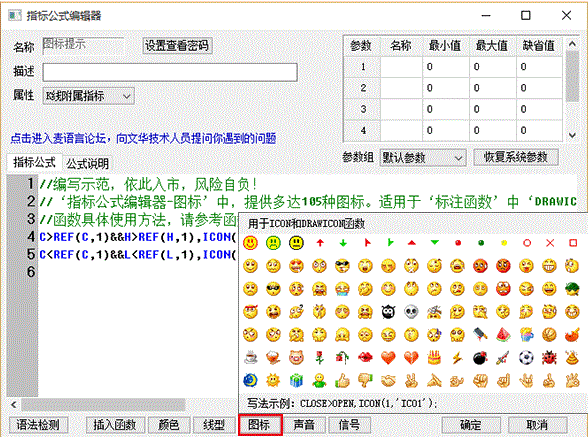
Task: Click the parameter table scroll-down arrow
Action: [x=572, y=135]
